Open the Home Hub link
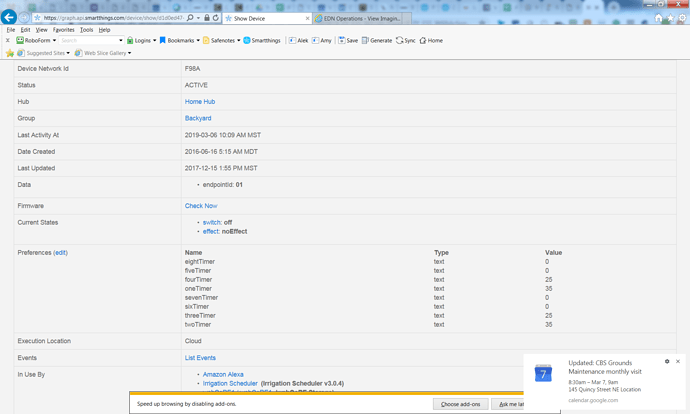 click(x=200, y=102)
